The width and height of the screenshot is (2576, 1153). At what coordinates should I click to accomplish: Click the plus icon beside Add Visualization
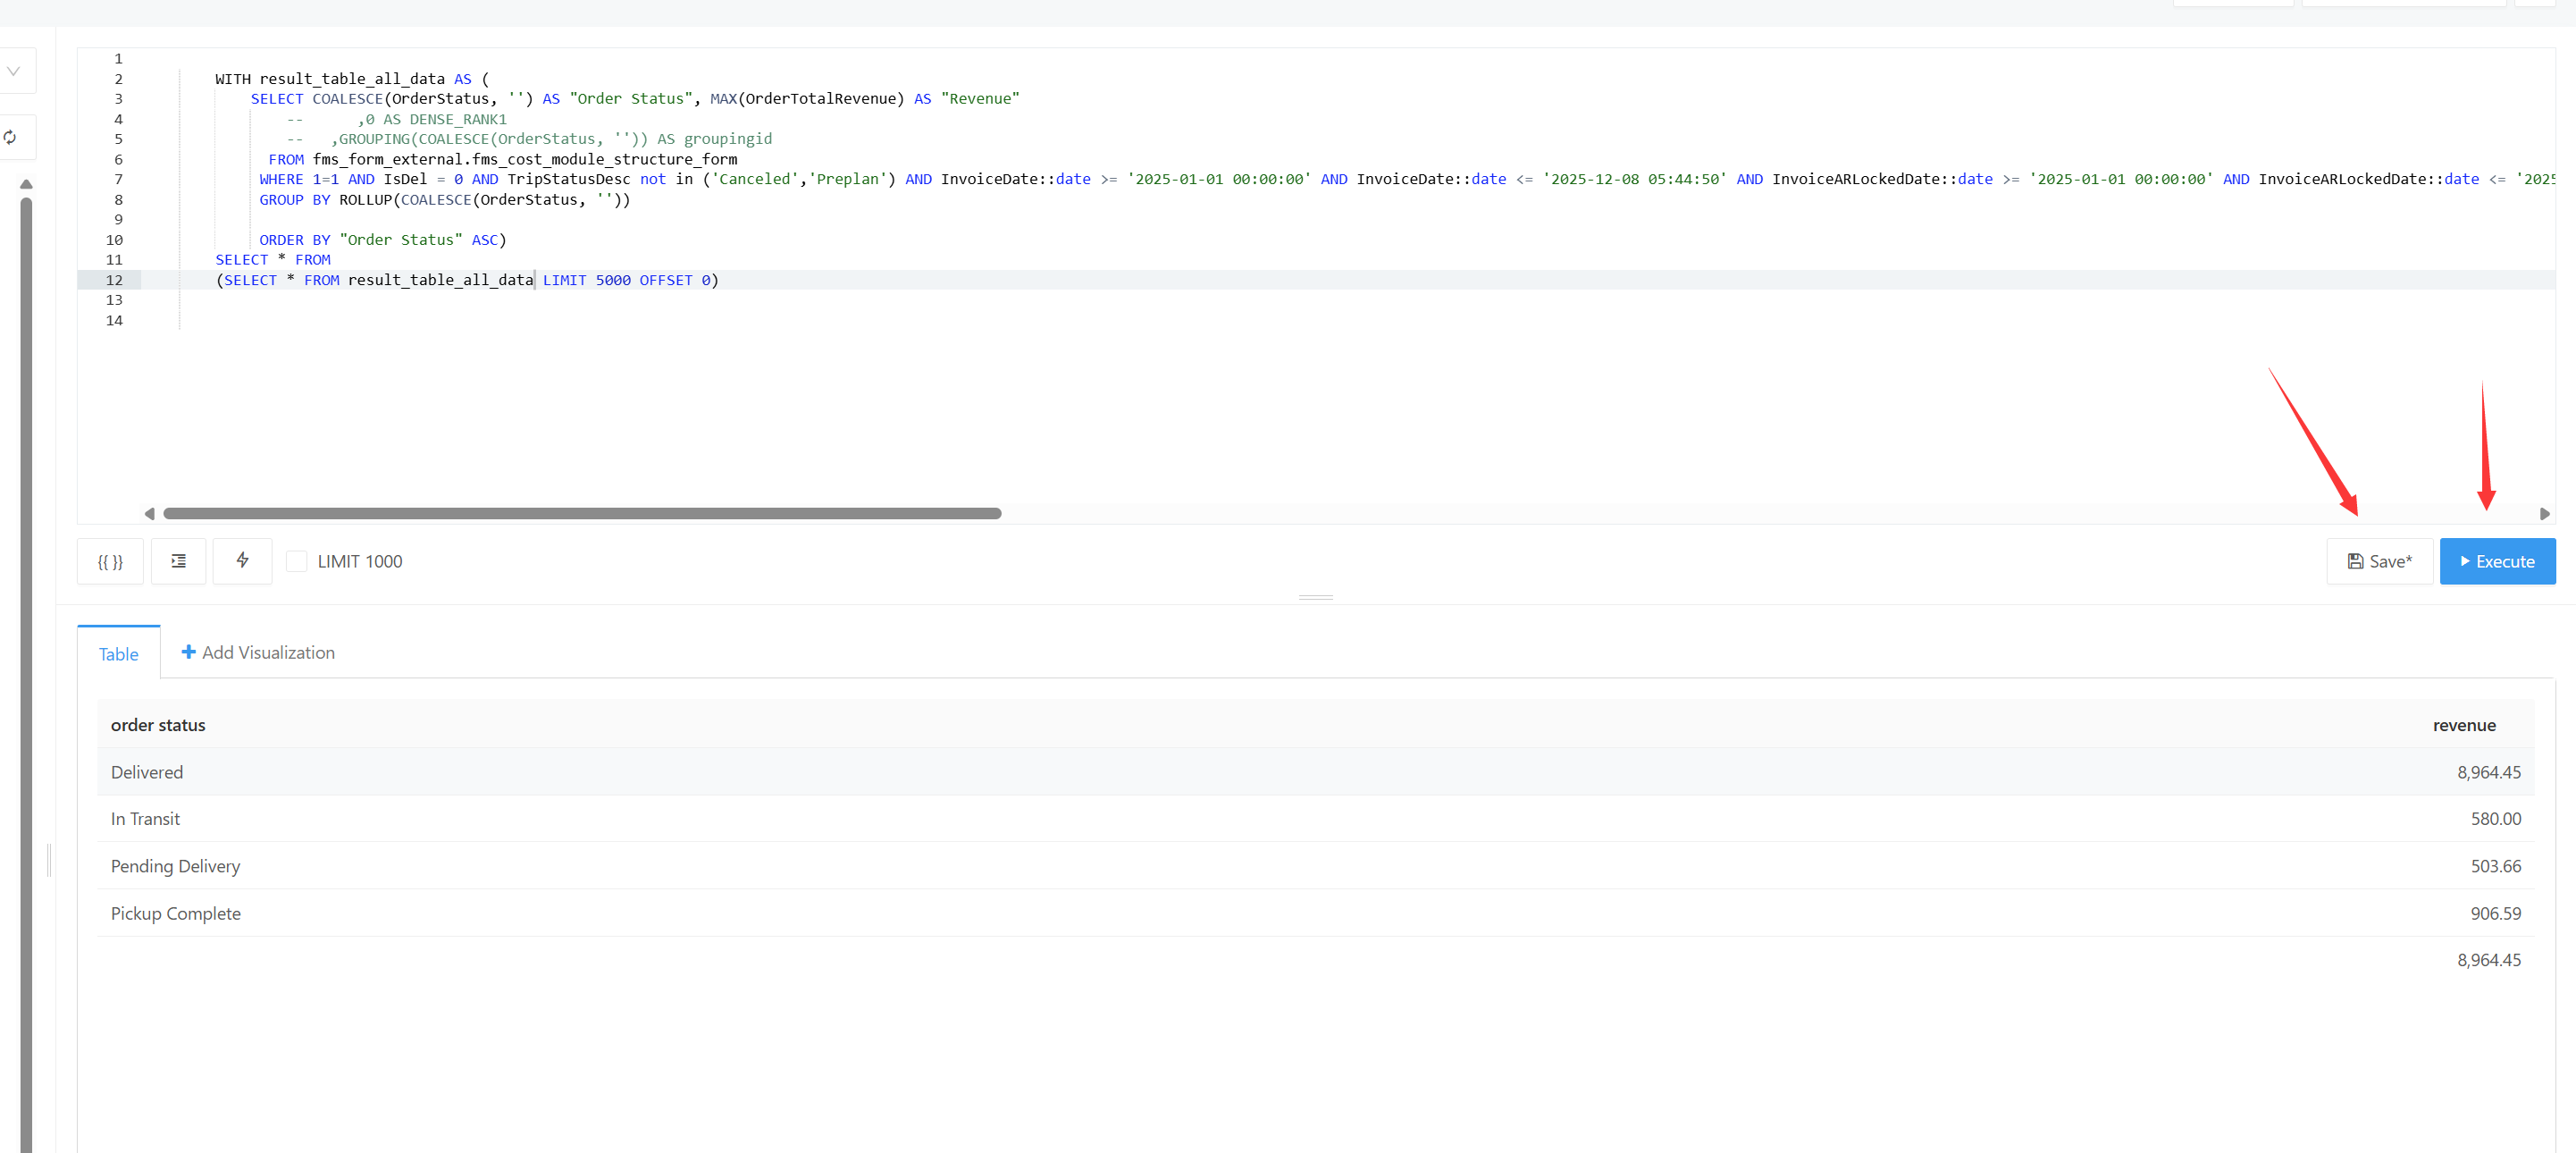(x=189, y=652)
